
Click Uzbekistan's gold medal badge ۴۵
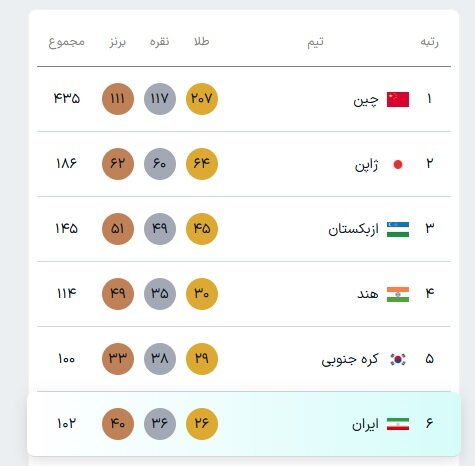coord(202,229)
